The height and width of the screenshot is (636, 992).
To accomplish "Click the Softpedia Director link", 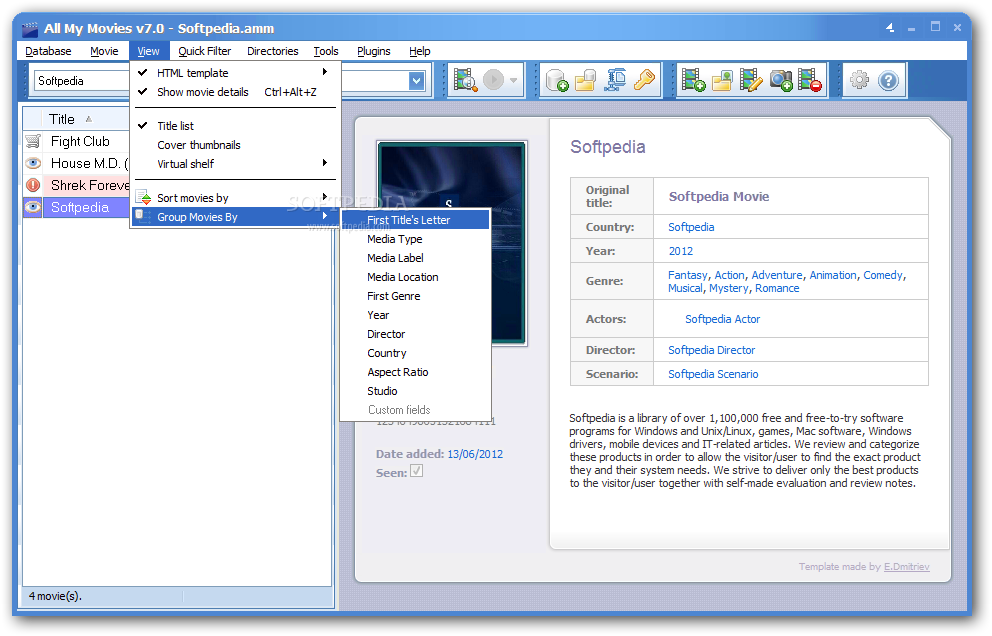I will tap(712, 350).
